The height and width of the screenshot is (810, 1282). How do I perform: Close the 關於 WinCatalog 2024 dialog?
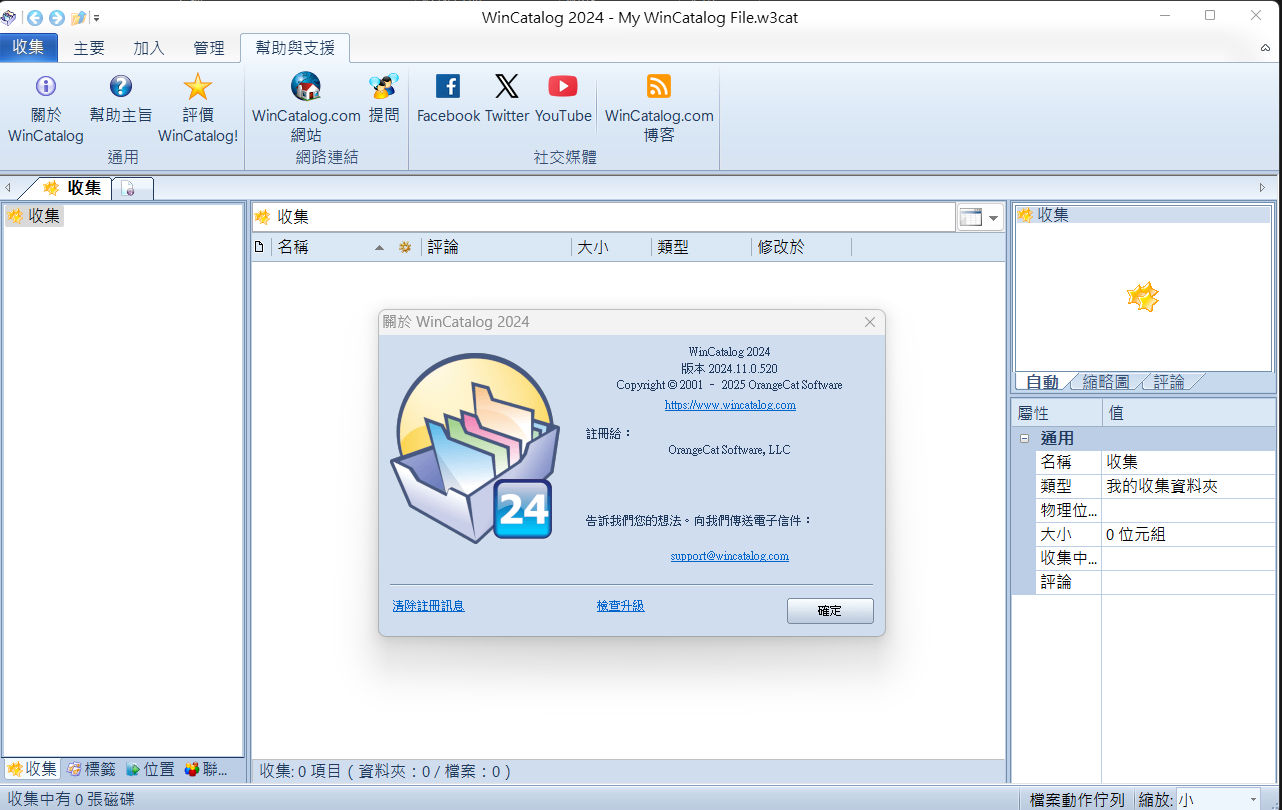[870, 322]
